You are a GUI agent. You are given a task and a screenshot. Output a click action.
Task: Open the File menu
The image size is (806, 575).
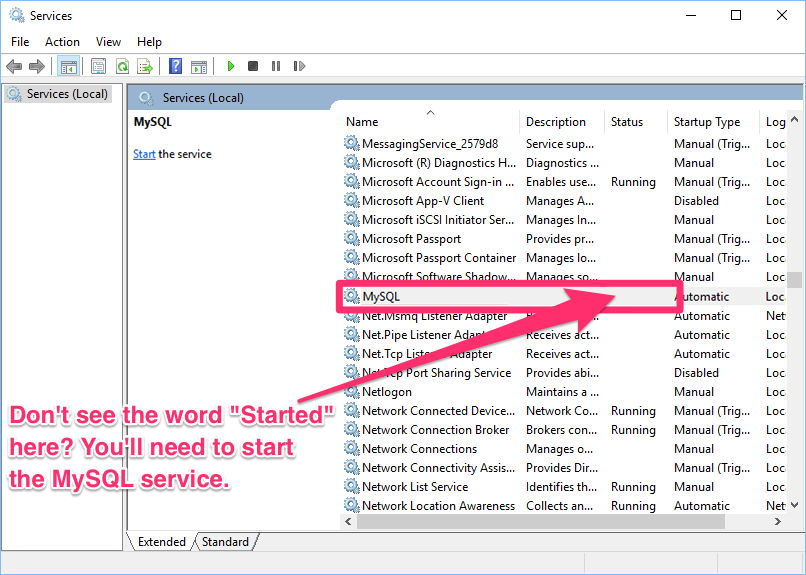[x=20, y=42]
